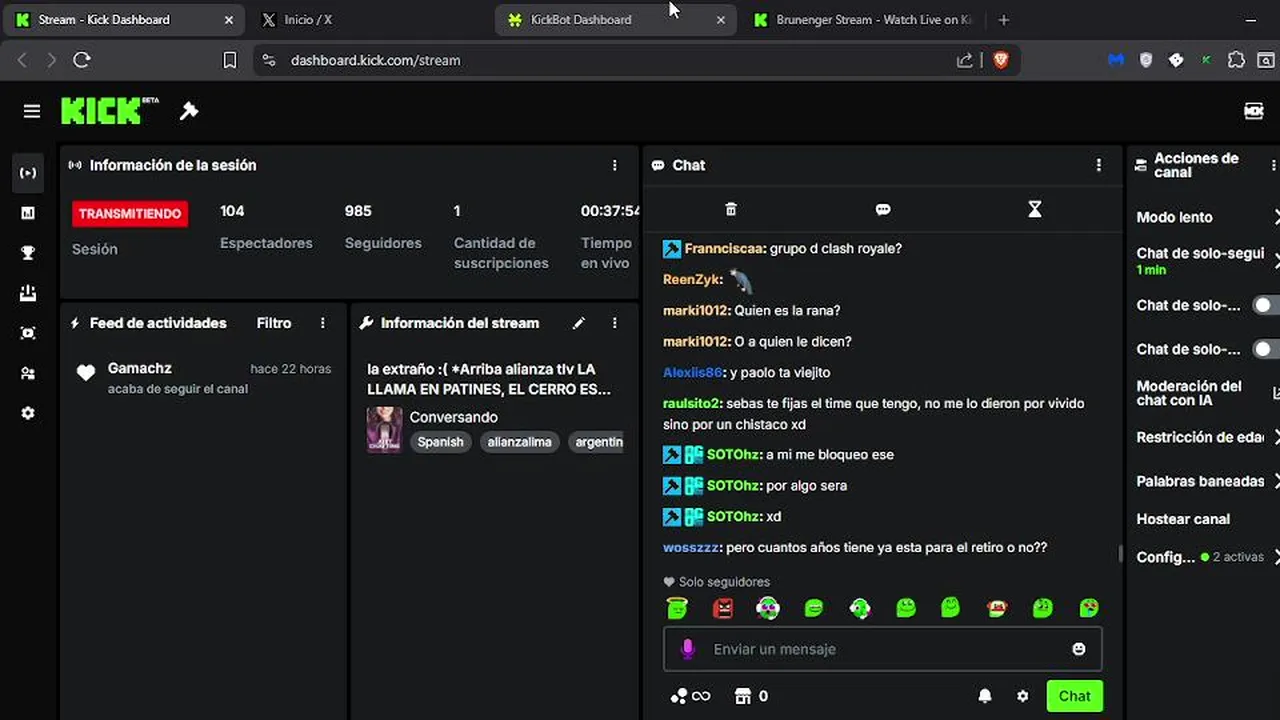This screenshot has width=1280, height=720.
Task: Open the trophy achievements sidebar icon
Action: [x=28, y=253]
